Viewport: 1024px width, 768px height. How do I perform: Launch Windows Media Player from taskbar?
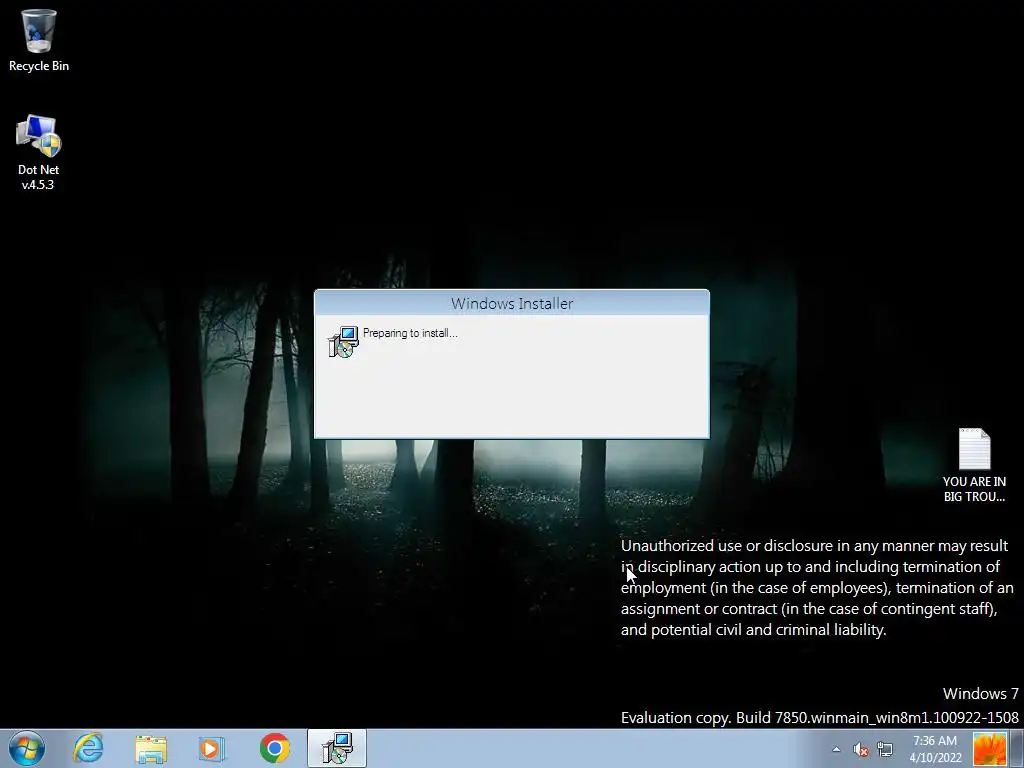211,748
